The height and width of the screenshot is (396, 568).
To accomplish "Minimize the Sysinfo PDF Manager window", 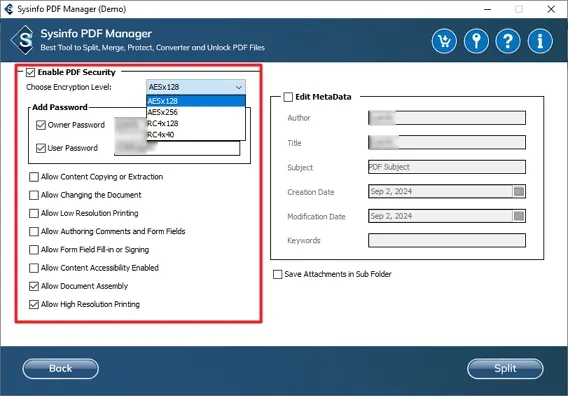I will click(x=488, y=9).
